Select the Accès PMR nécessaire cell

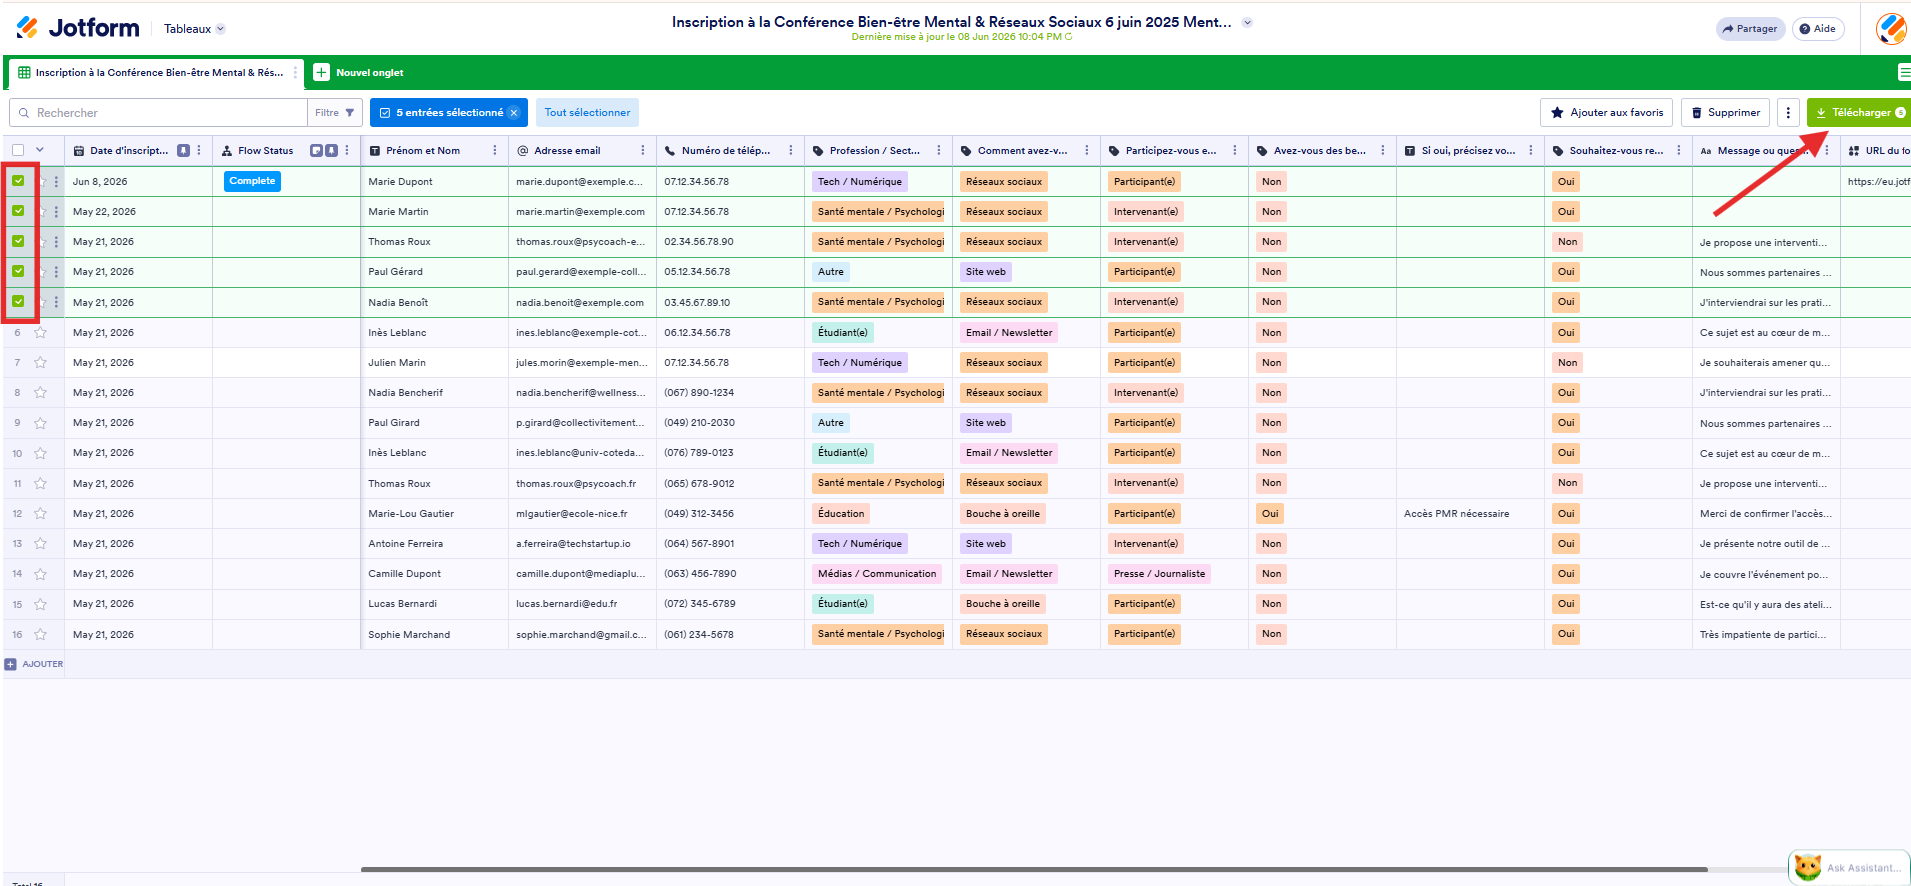[x=1470, y=514]
